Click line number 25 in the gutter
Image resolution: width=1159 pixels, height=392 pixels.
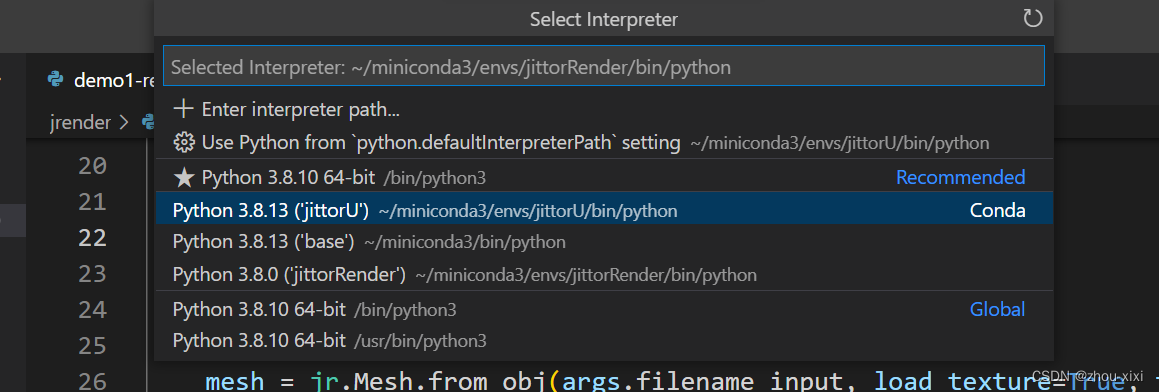(92, 345)
